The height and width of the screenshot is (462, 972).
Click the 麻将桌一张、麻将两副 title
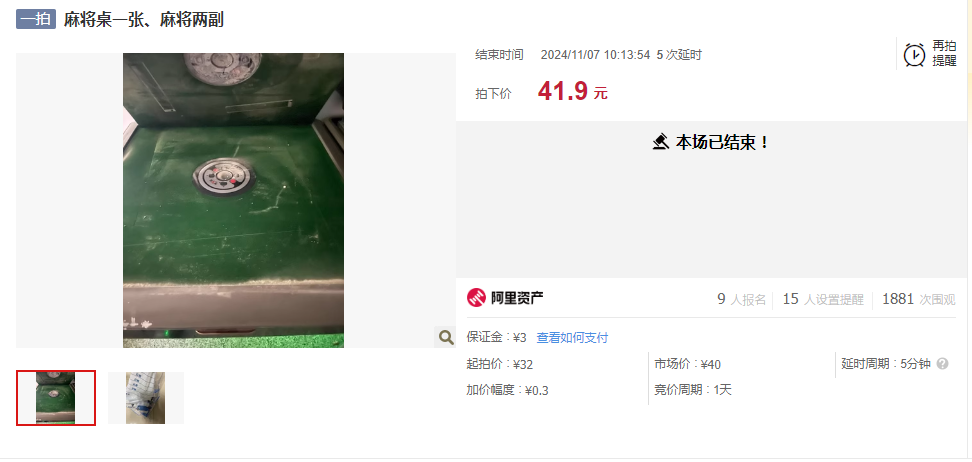coord(144,20)
